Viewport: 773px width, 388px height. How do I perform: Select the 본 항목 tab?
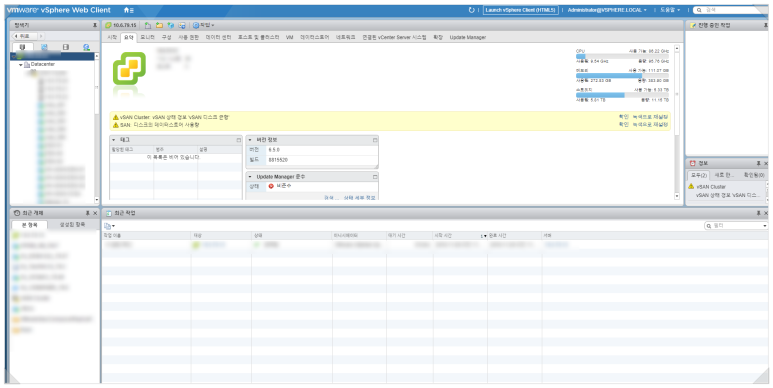click(30, 224)
